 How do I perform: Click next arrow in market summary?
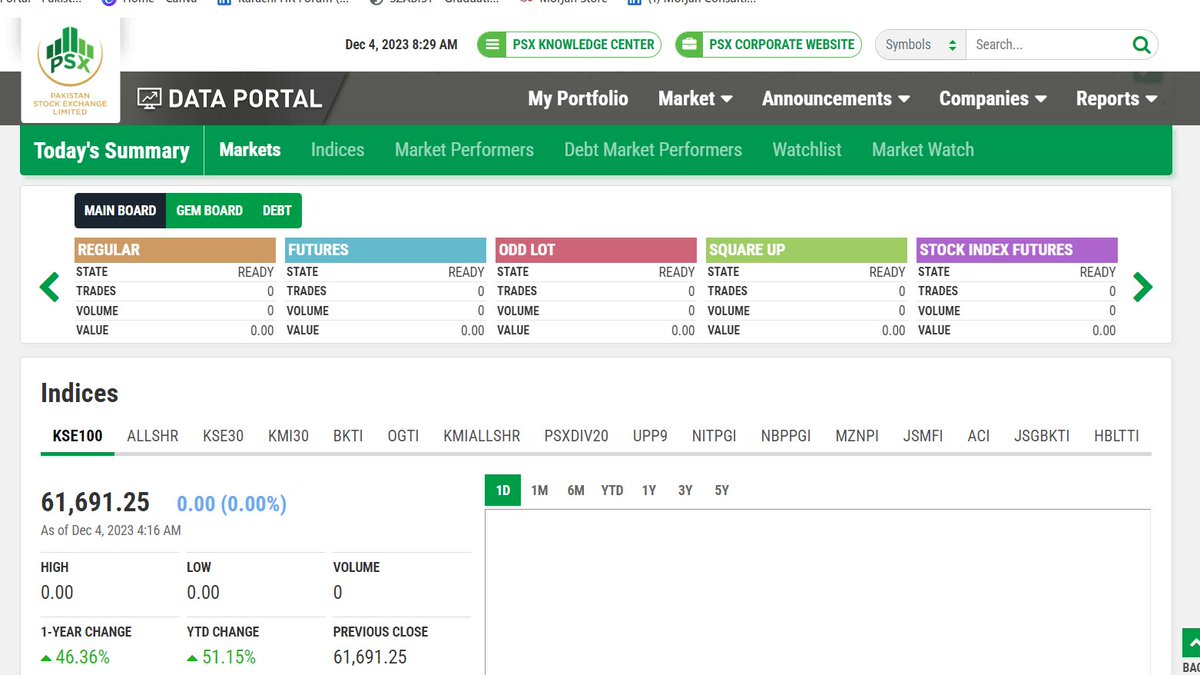[1142, 288]
